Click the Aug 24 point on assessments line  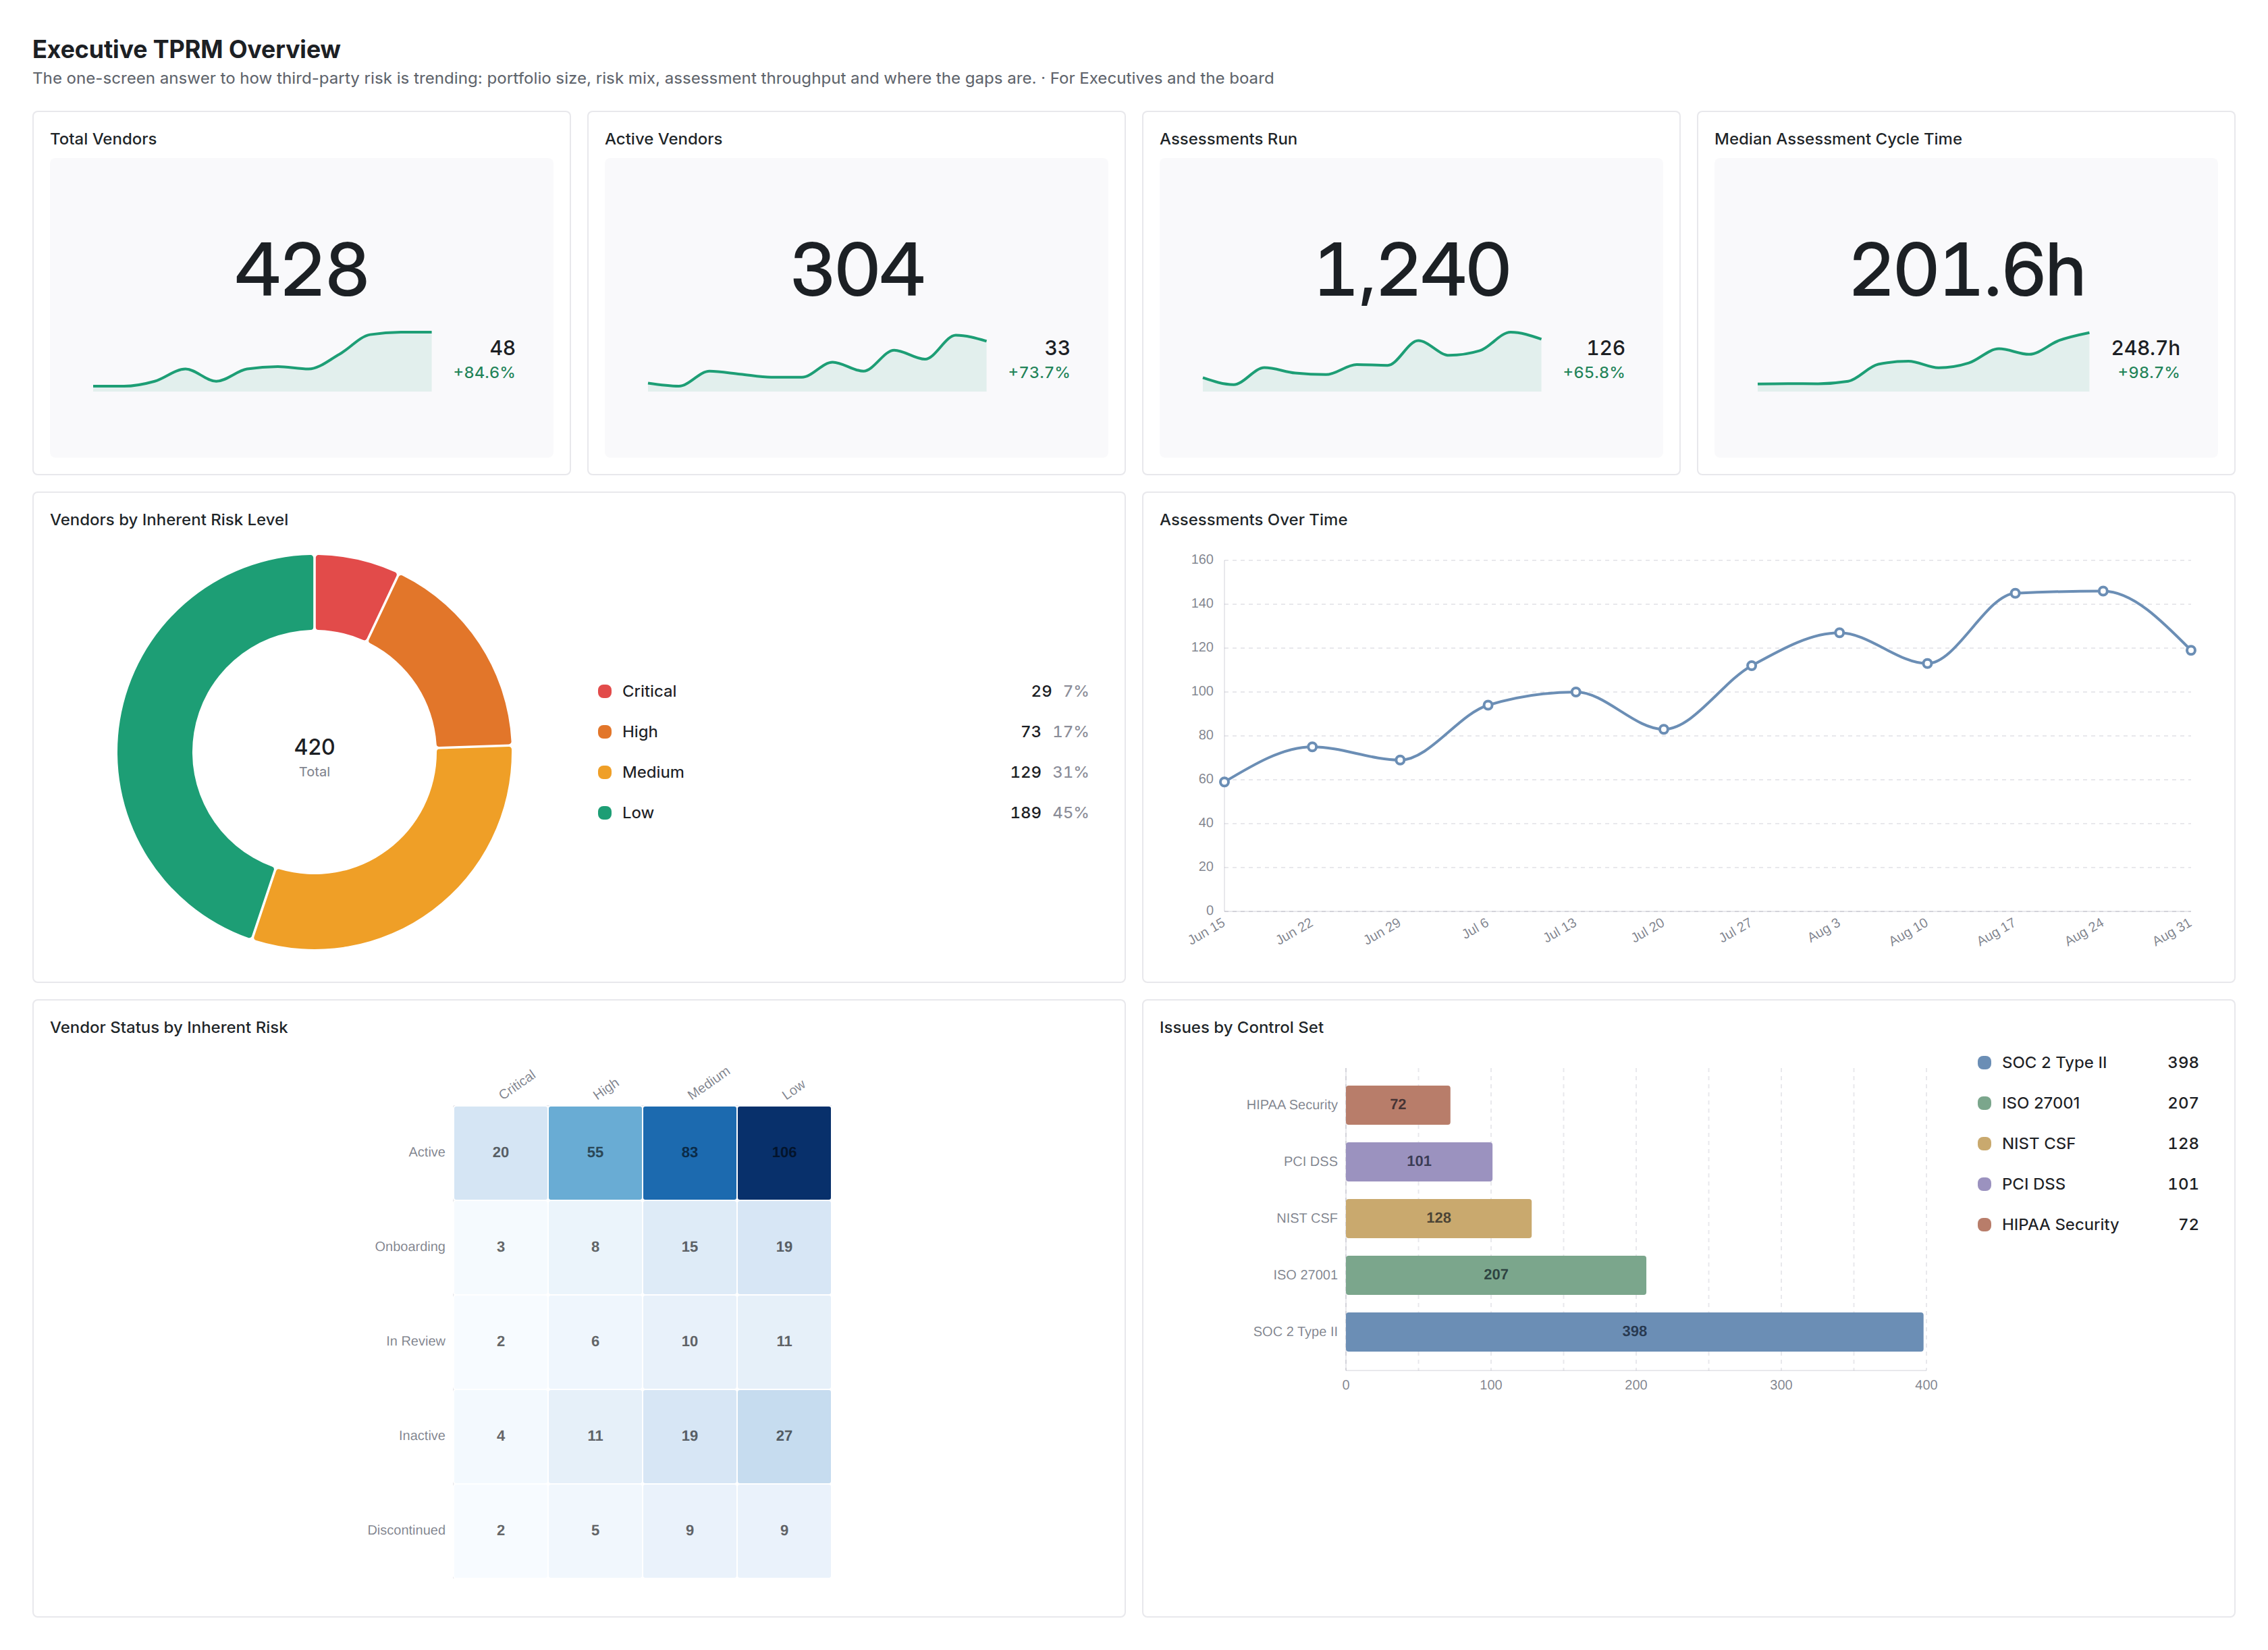pyautogui.click(x=2103, y=591)
